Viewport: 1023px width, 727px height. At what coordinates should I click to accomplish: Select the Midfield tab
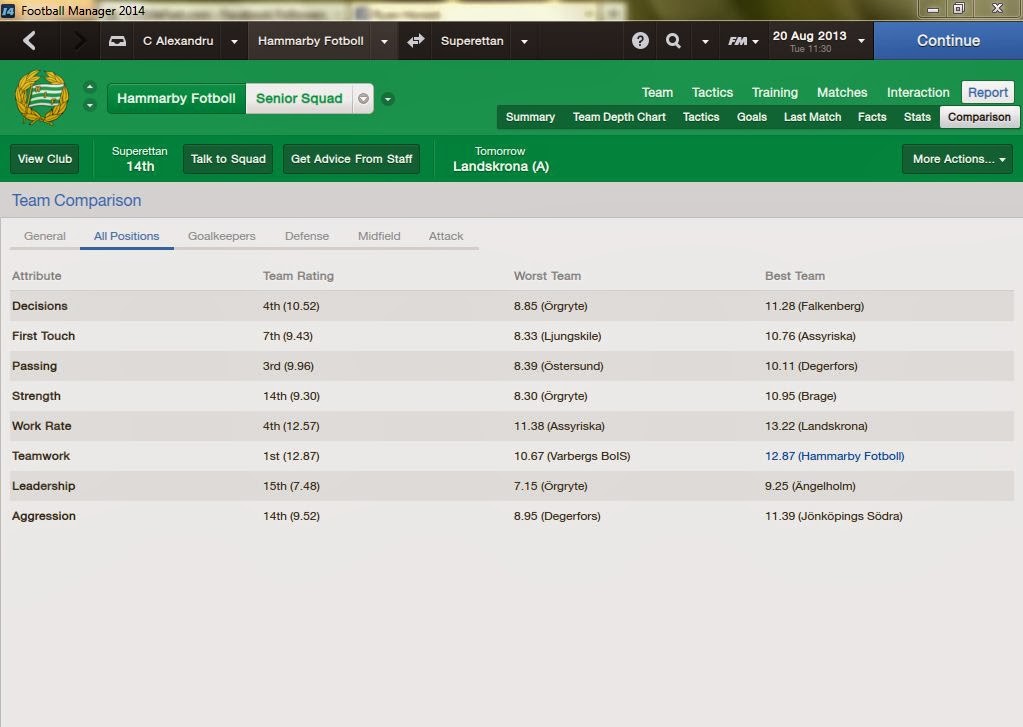379,236
